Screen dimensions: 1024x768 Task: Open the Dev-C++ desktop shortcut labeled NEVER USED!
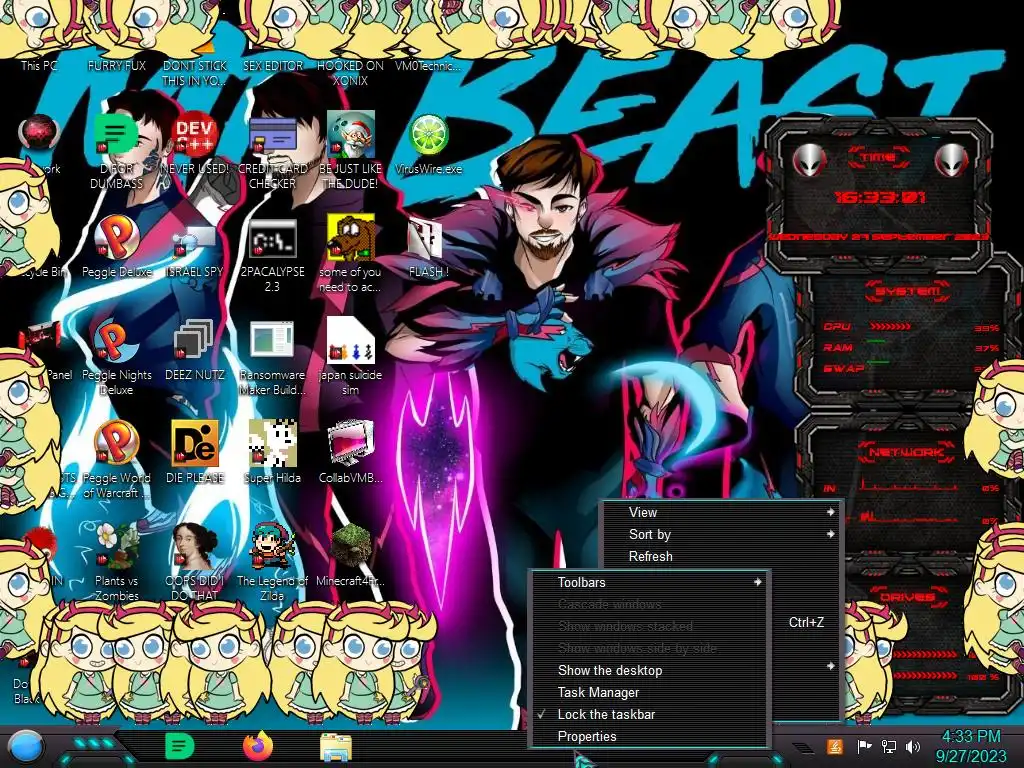(194, 134)
